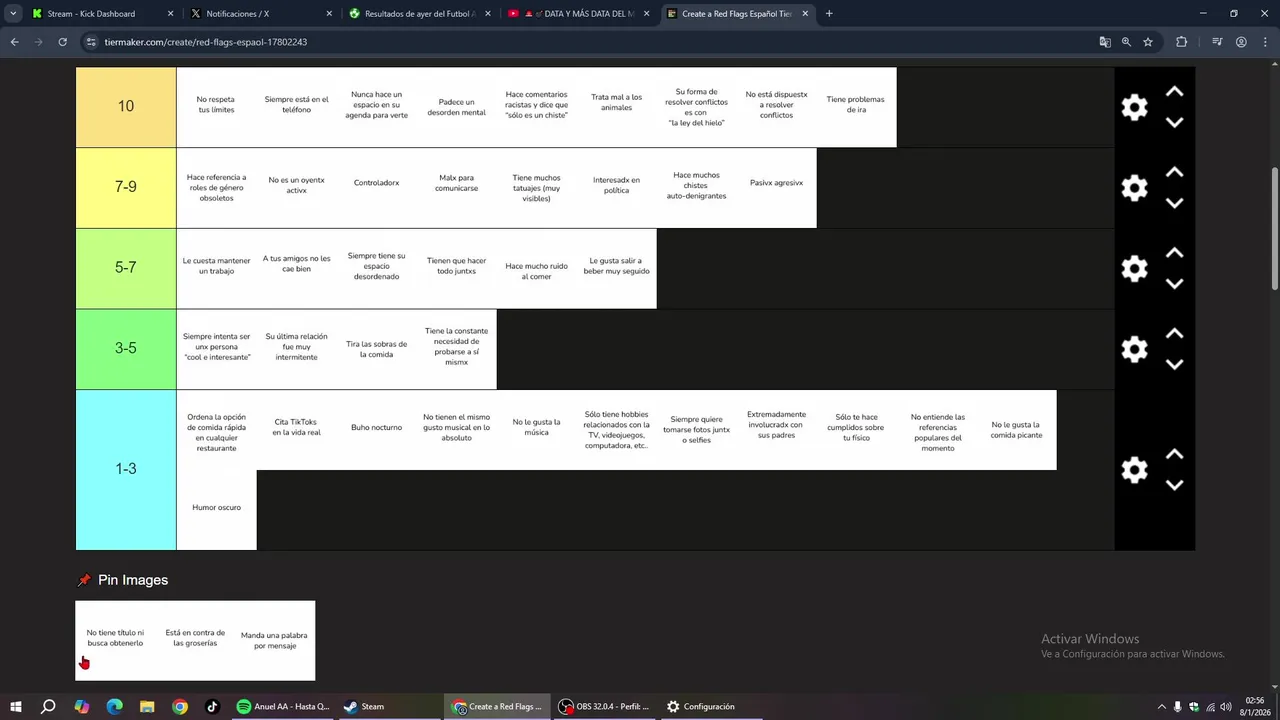
Task: Move tier 7-9 row up
Action: coord(1175,172)
